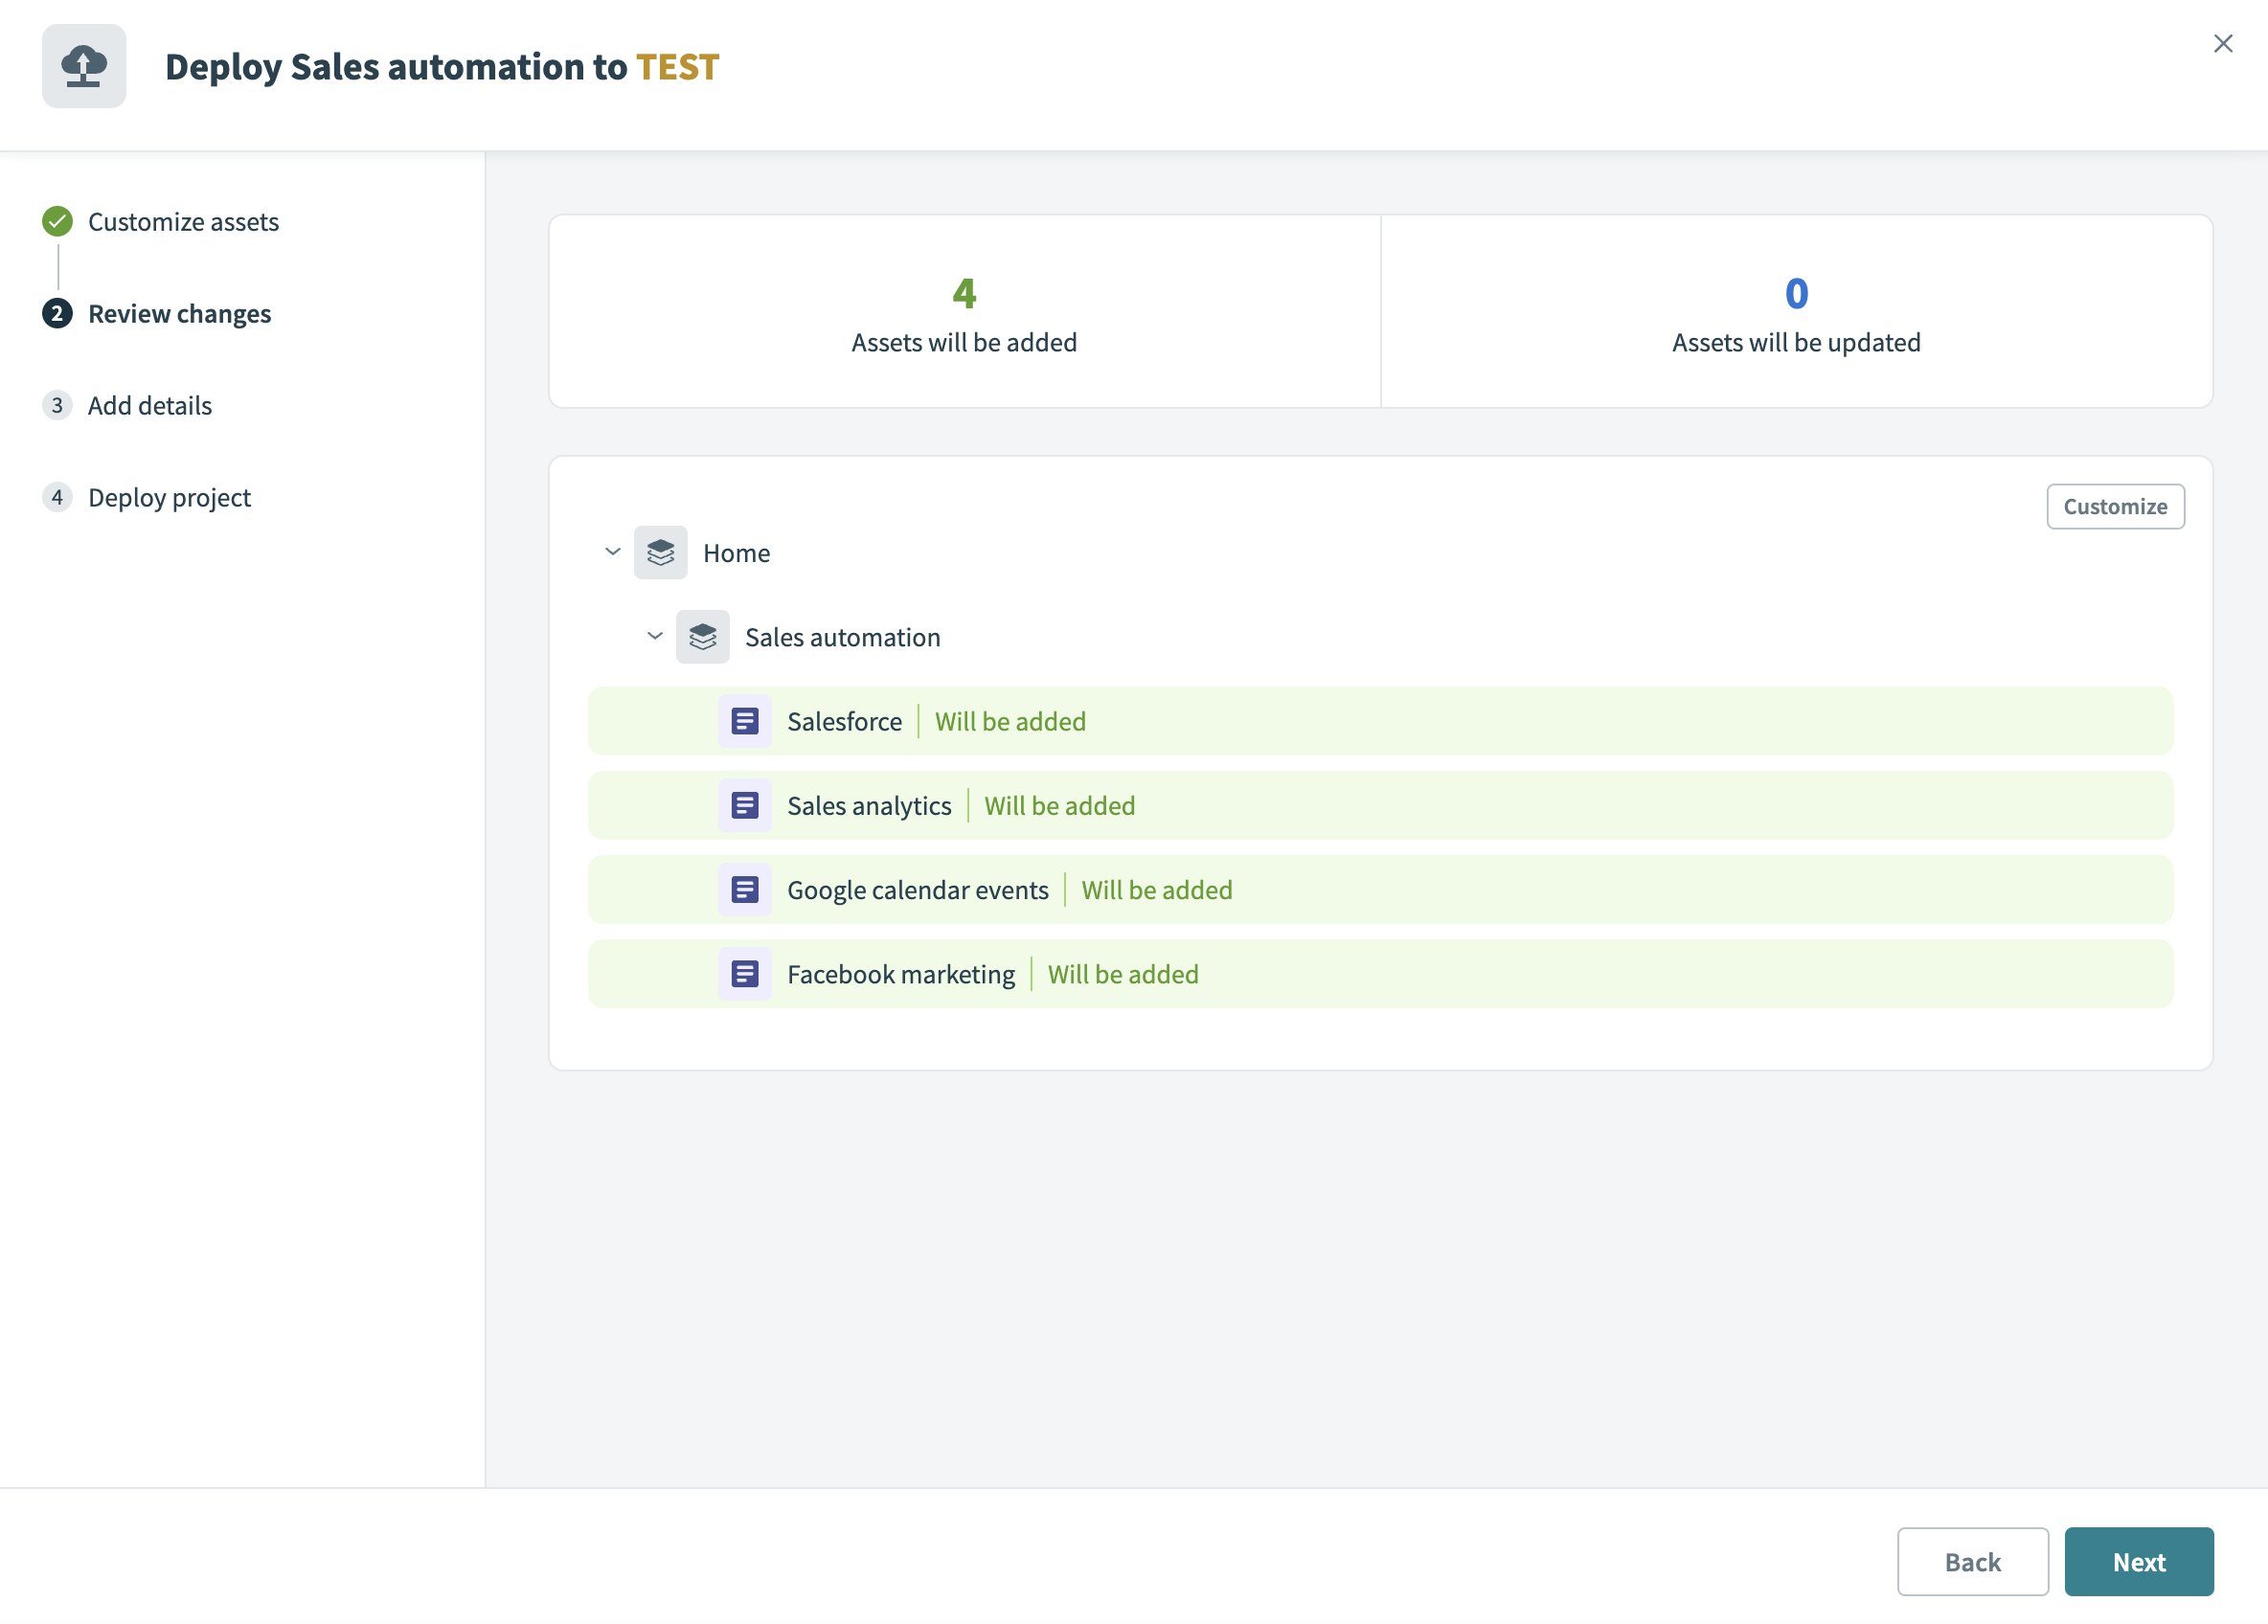Select the Salesforce document icon
This screenshot has height=1624, width=2268.
(745, 721)
